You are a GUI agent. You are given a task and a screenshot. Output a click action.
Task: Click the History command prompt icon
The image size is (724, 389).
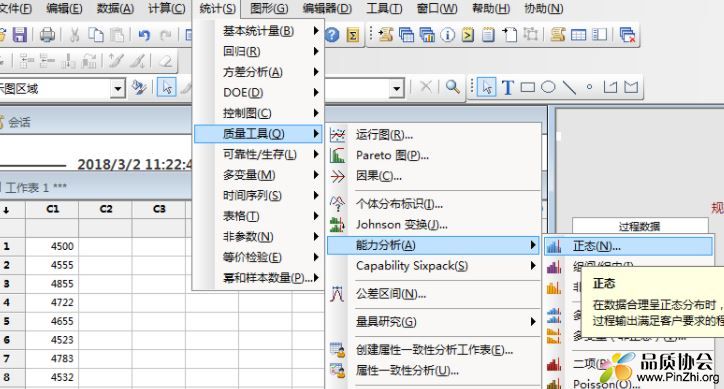[468, 35]
